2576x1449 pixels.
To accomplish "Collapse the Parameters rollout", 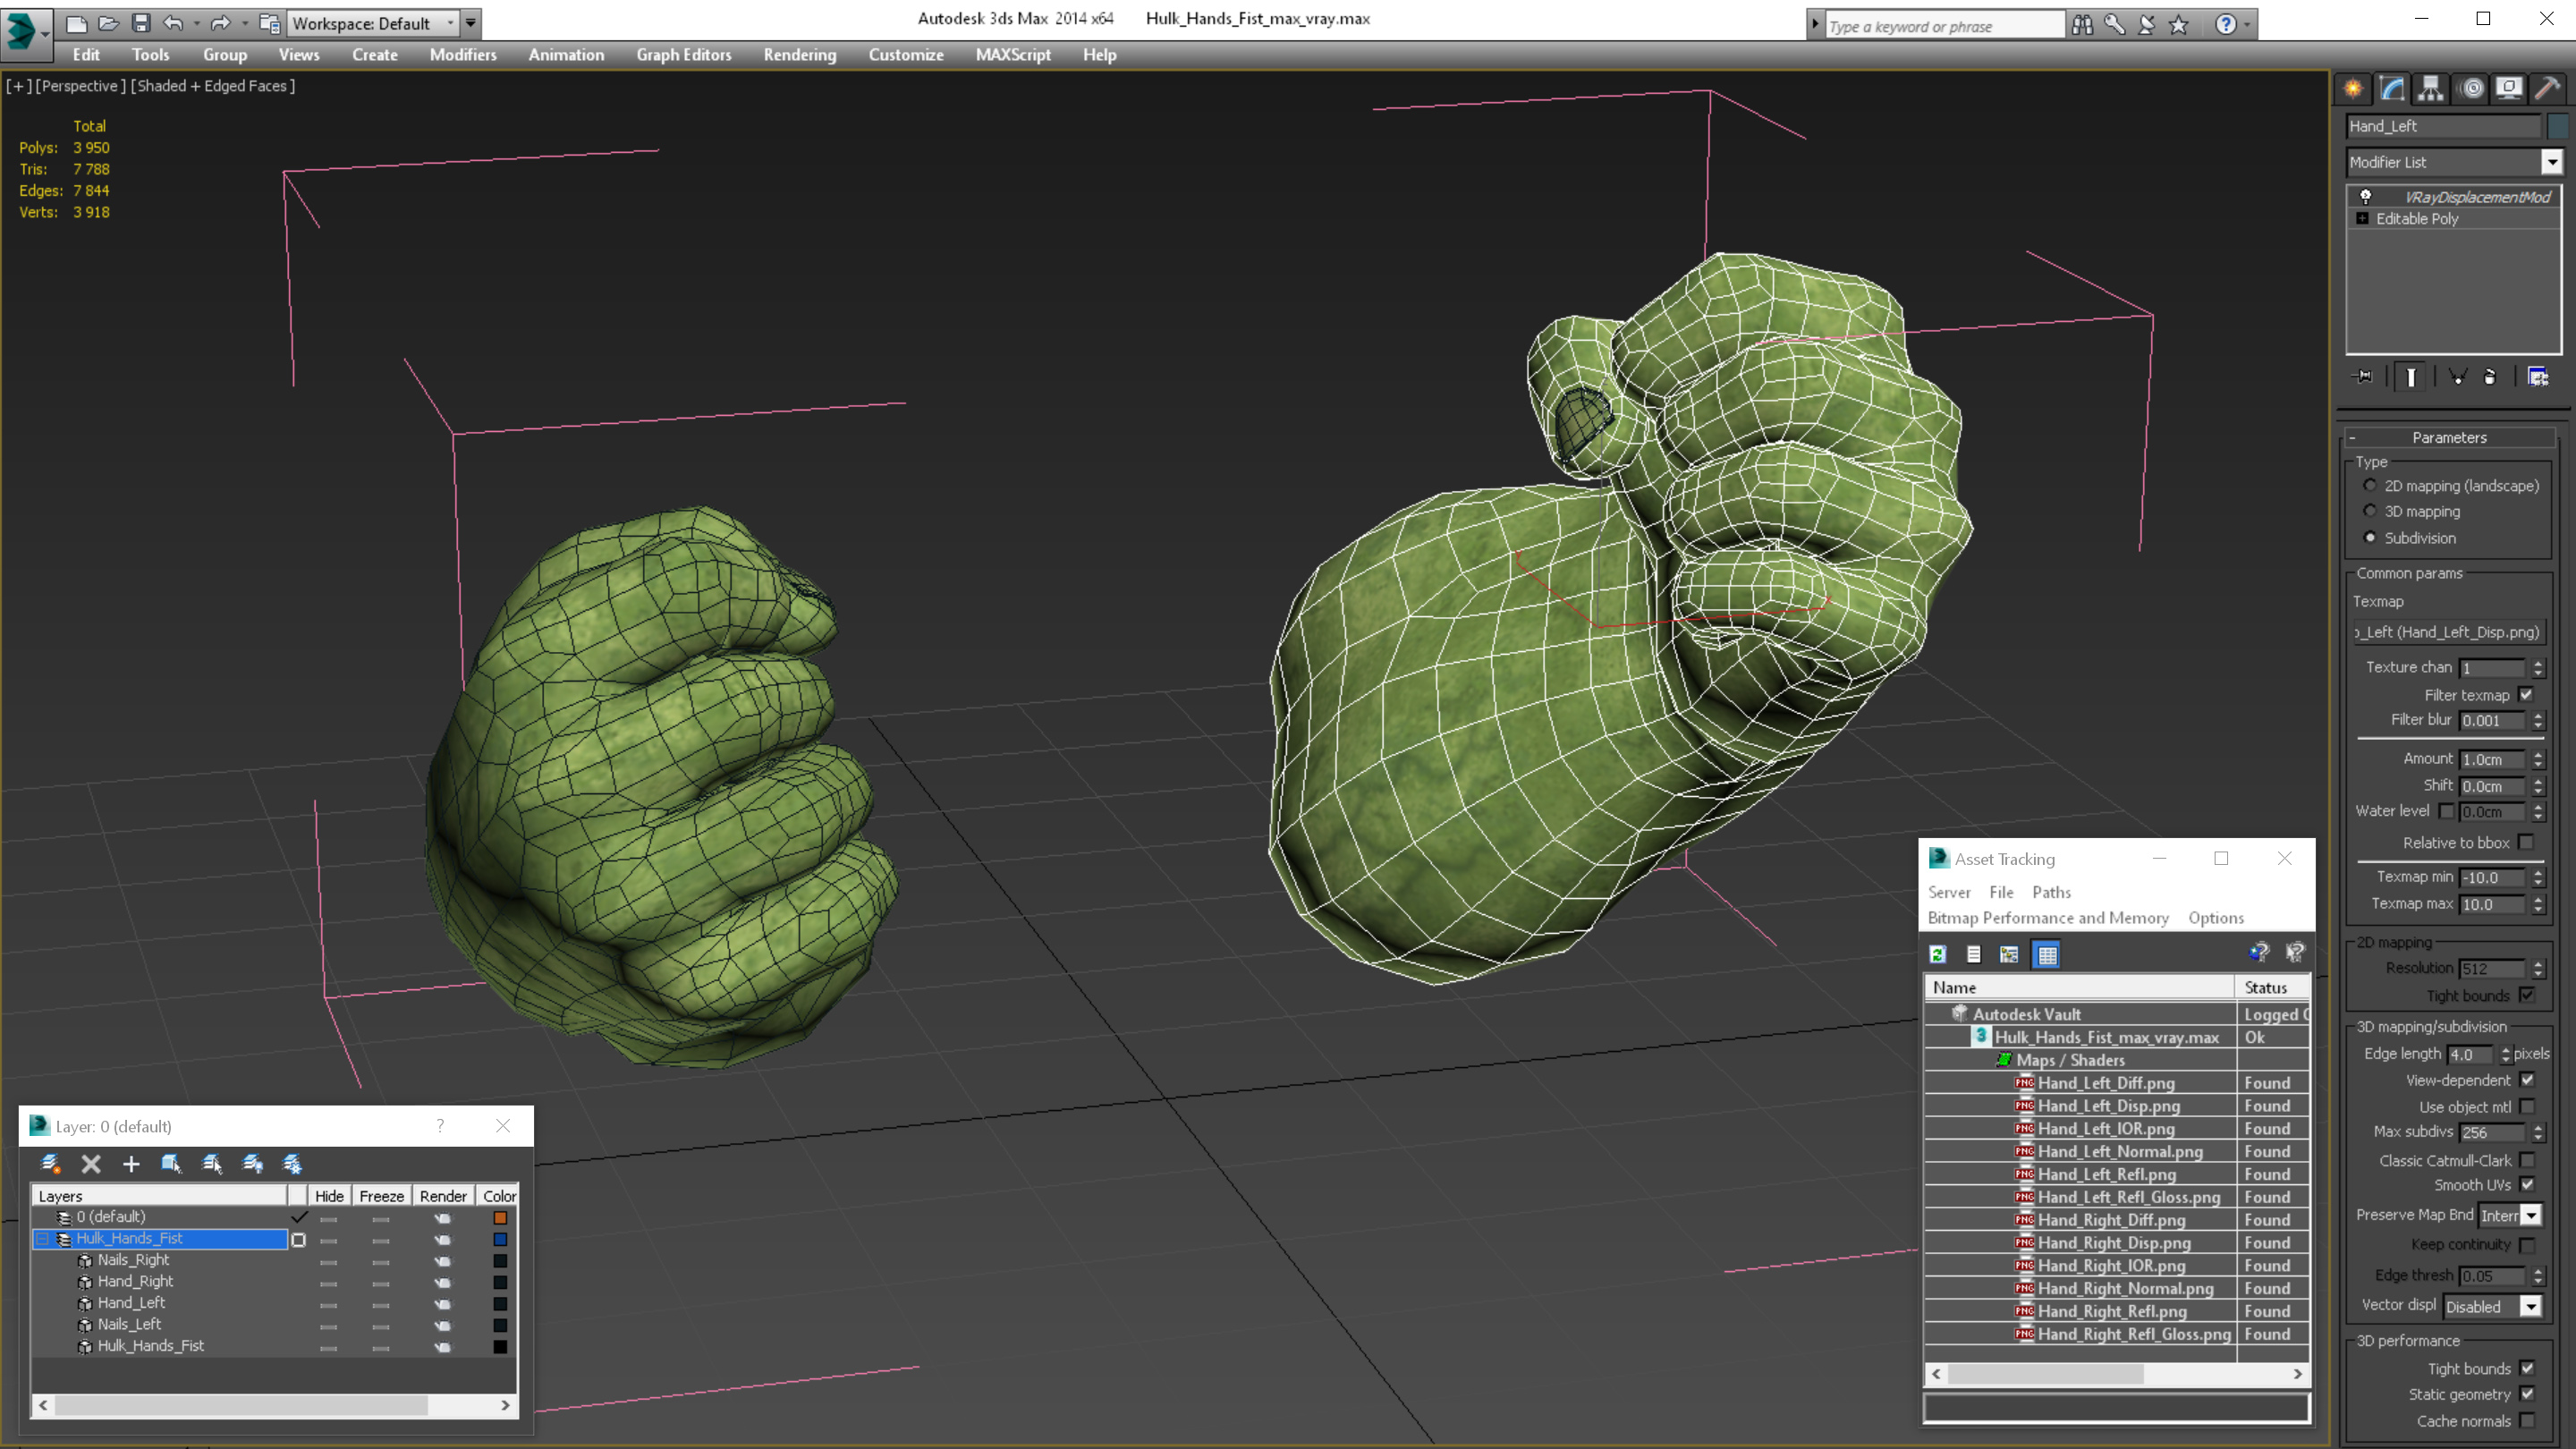I will [2449, 438].
